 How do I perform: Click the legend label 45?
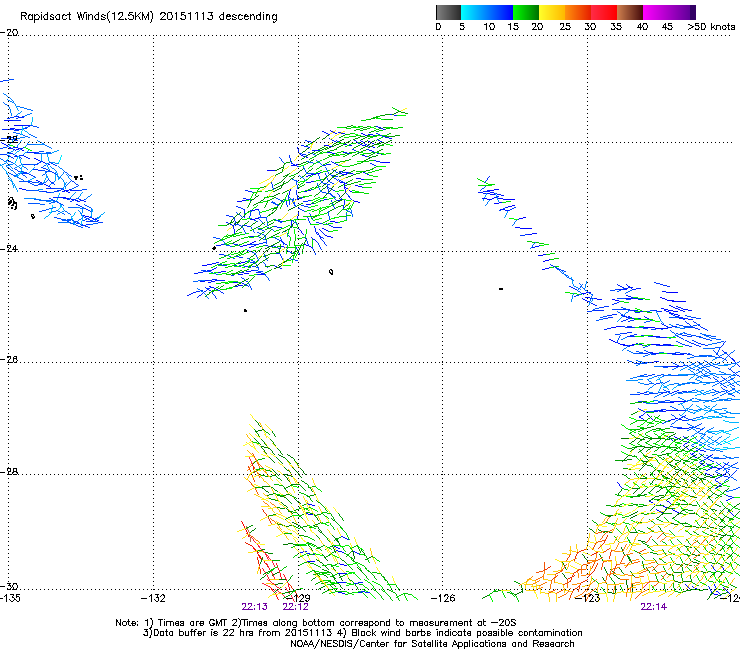[x=667, y=27]
